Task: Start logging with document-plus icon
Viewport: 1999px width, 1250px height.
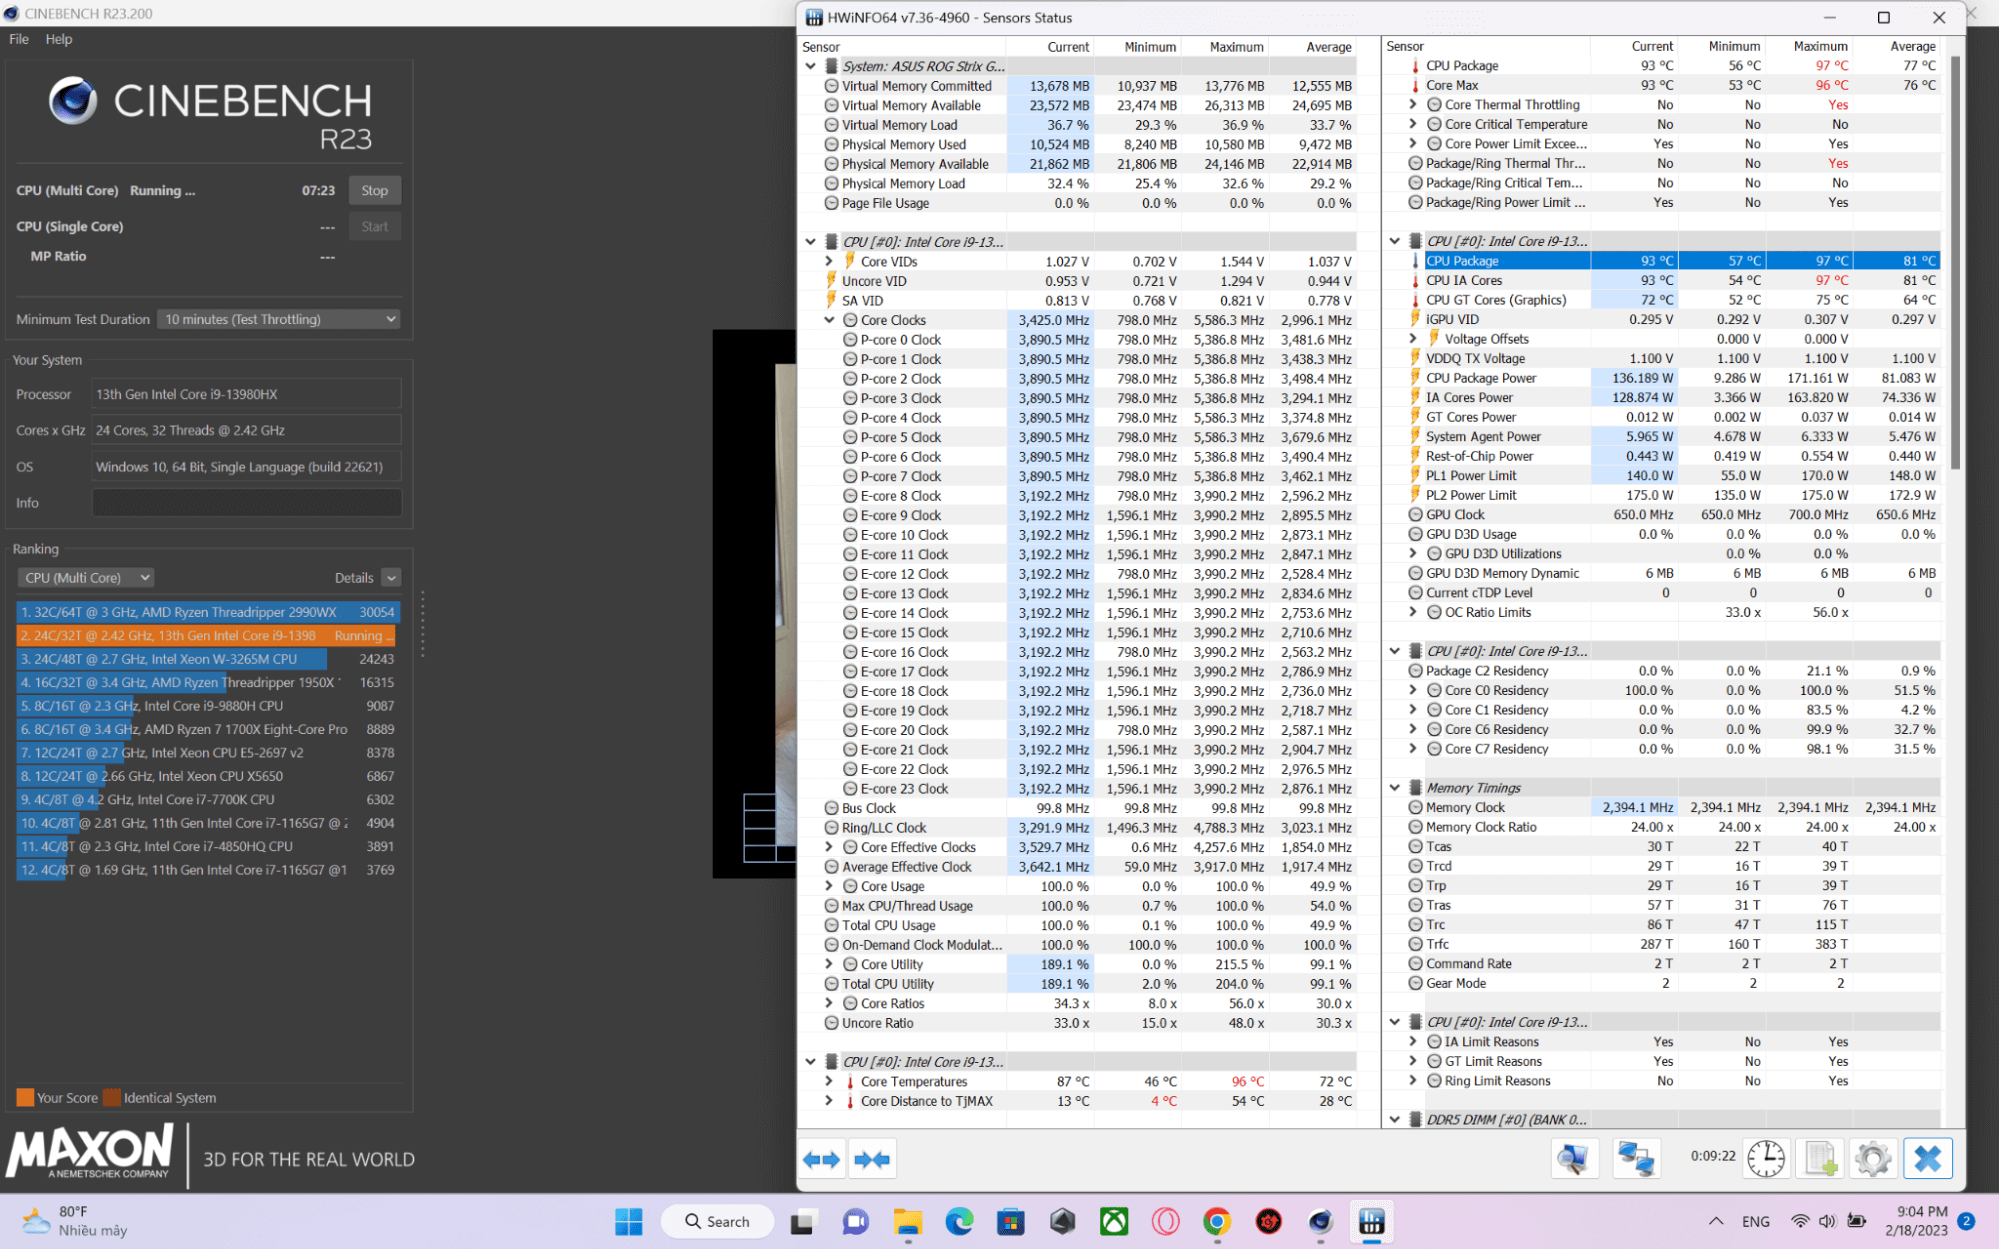Action: (1820, 1159)
